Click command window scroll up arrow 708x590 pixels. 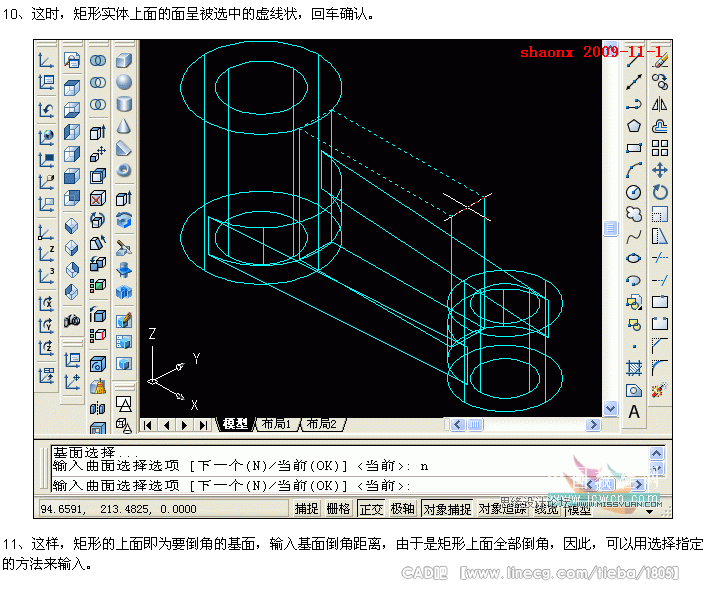coord(657,453)
